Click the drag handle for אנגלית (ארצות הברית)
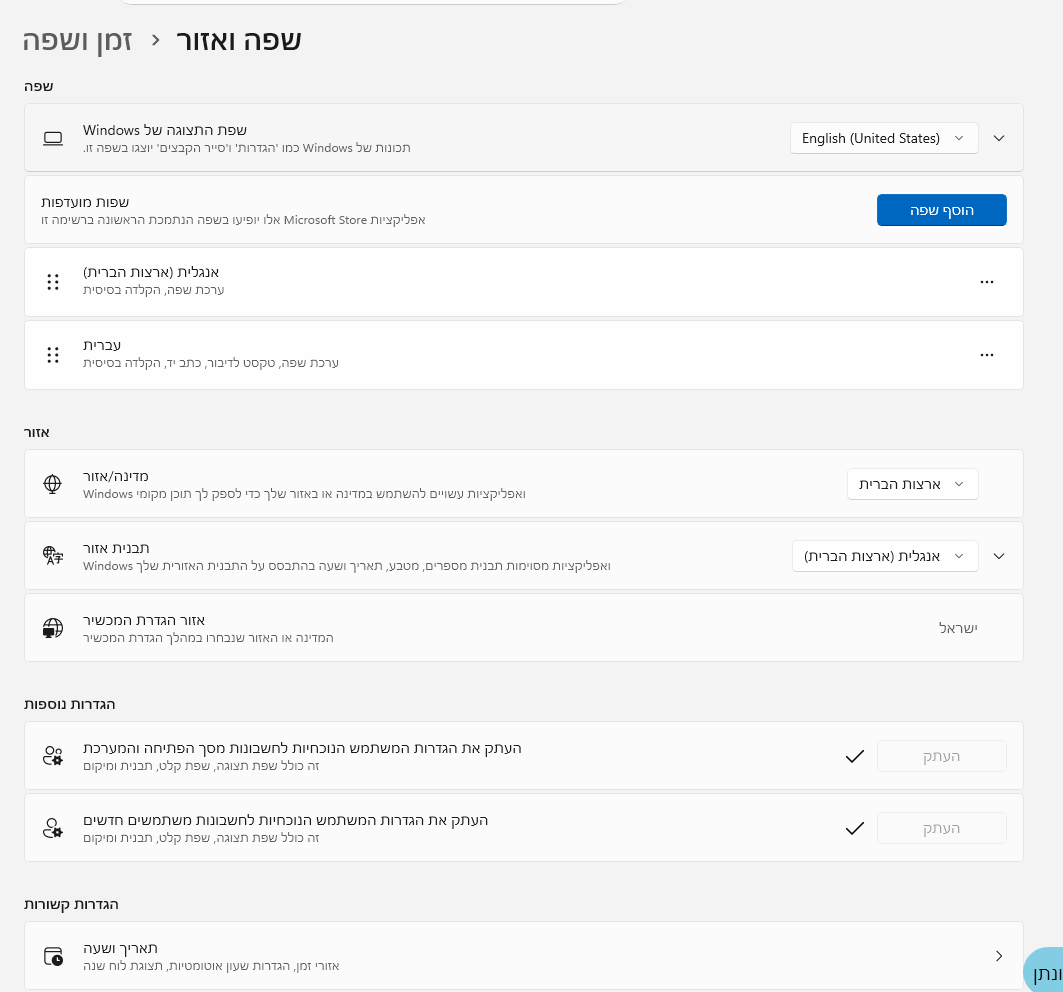This screenshot has width=1063, height=992. click(x=53, y=282)
